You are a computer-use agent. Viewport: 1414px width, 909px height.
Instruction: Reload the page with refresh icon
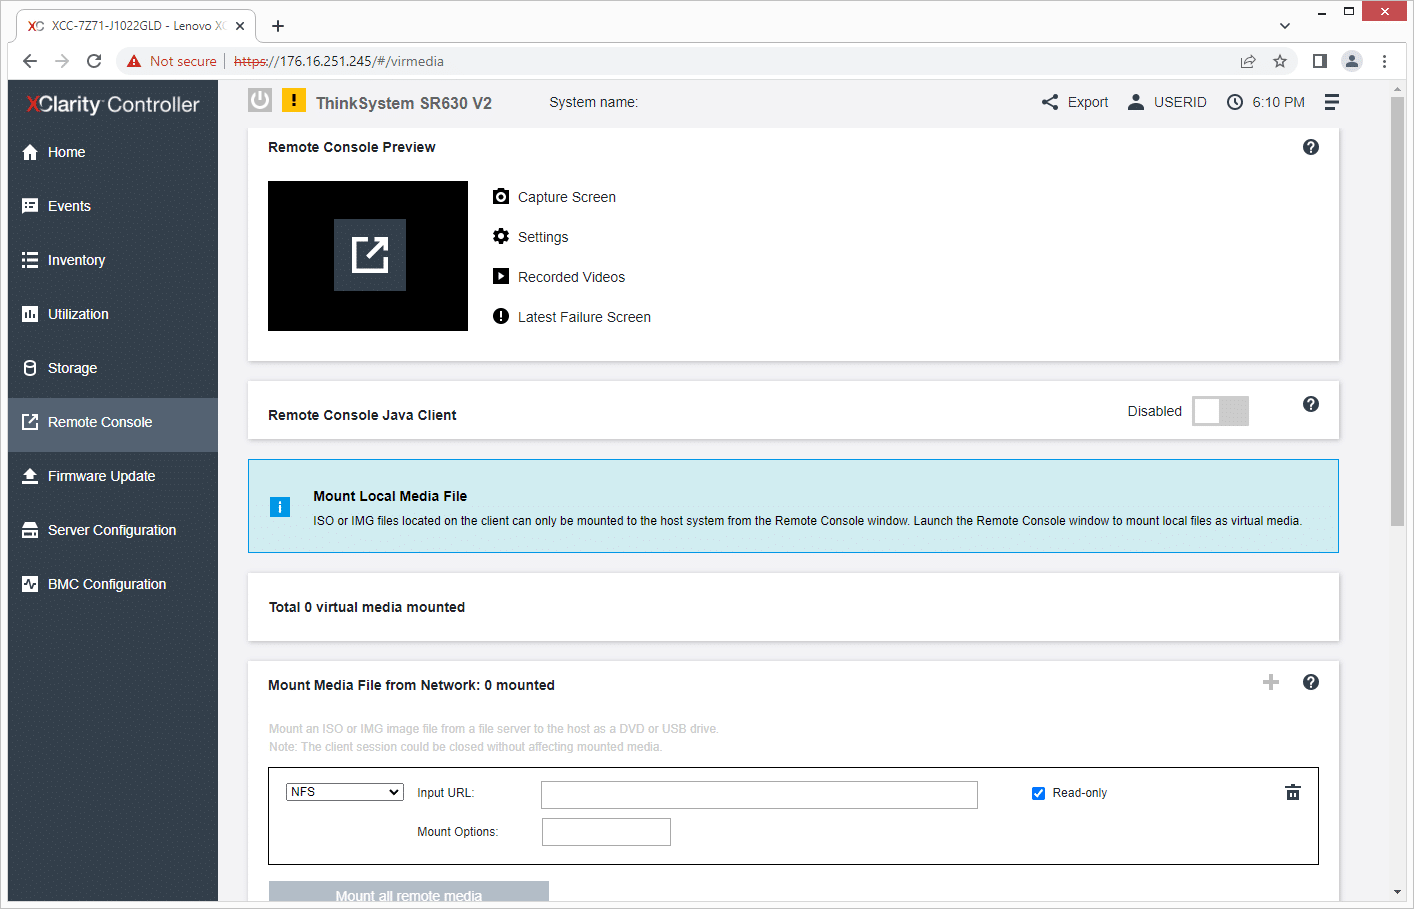pos(94,61)
